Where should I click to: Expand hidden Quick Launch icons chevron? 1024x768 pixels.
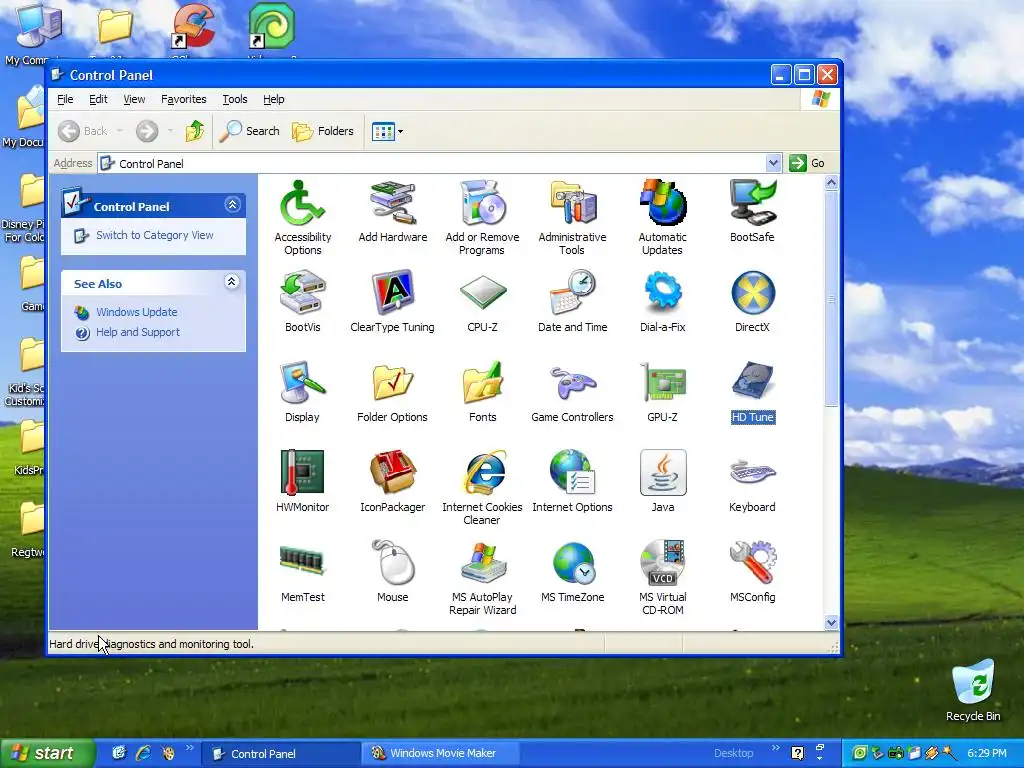189,748
